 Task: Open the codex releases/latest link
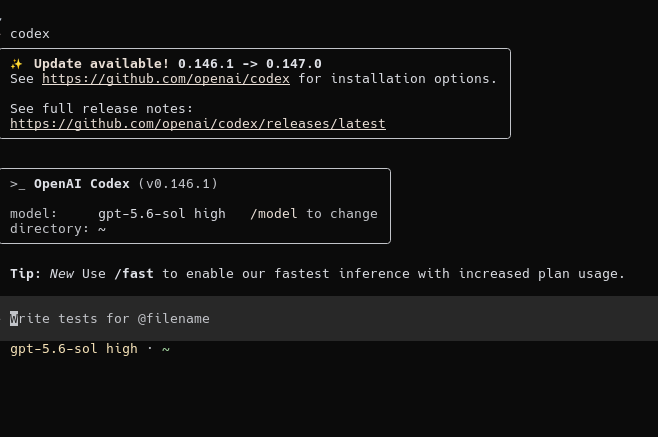198,123
